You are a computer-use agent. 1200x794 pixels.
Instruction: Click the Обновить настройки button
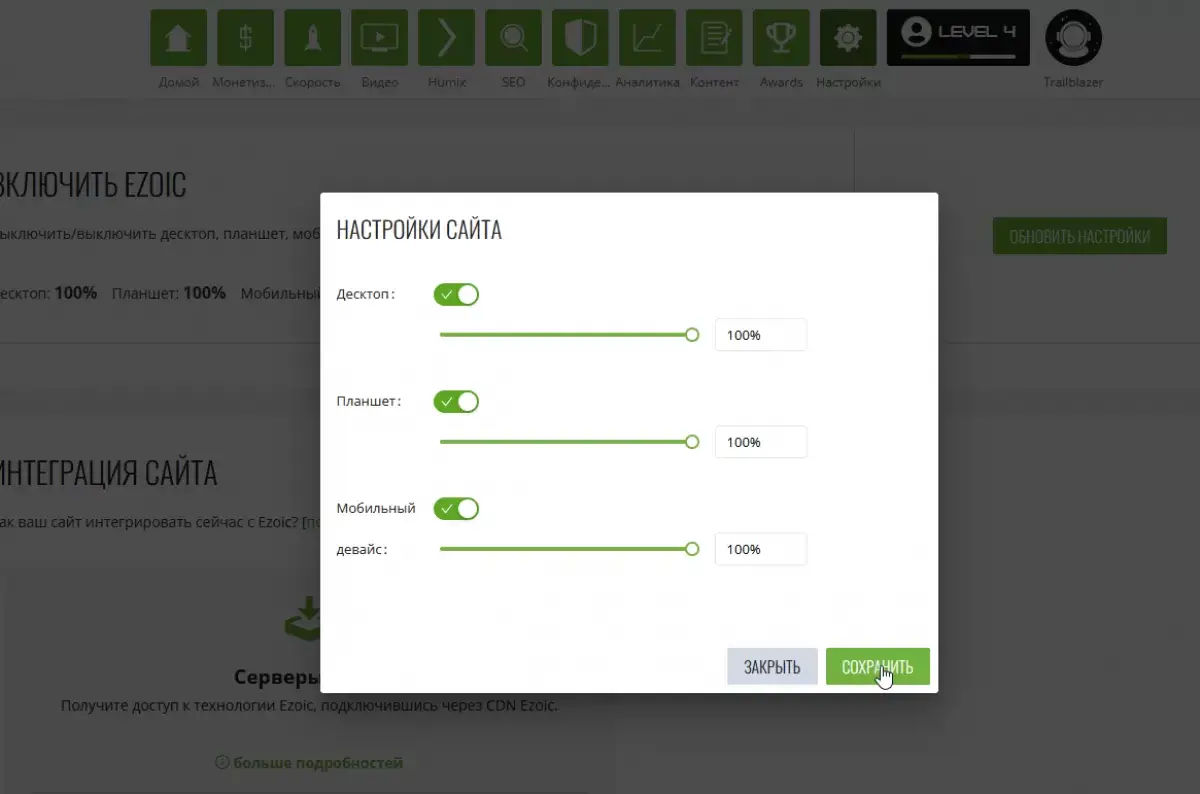(1080, 236)
